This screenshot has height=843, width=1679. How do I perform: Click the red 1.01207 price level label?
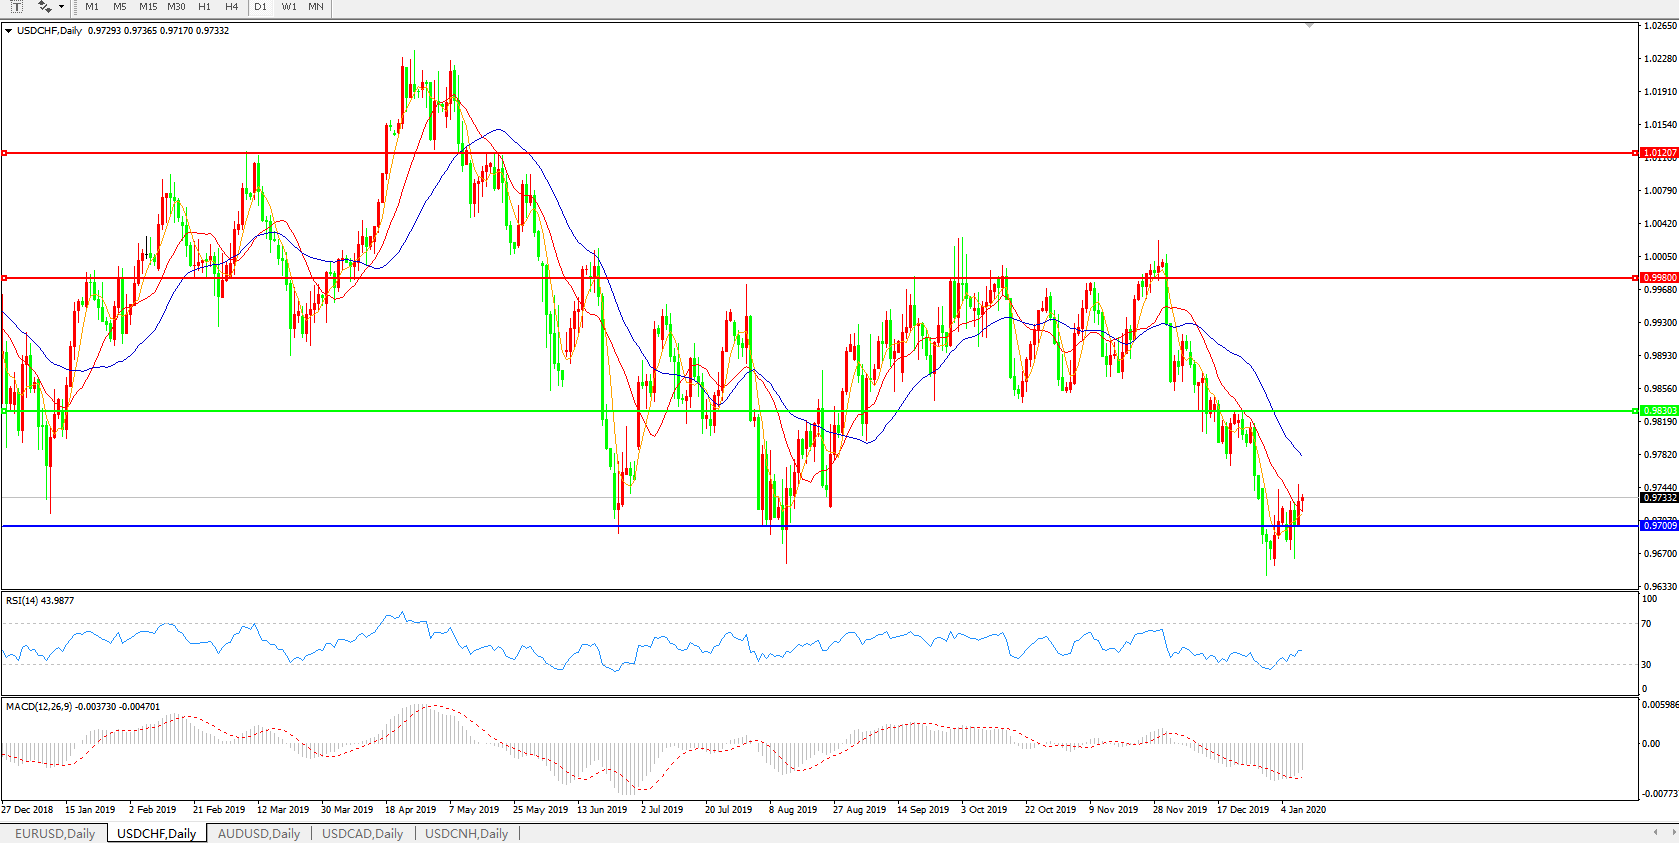point(1659,153)
